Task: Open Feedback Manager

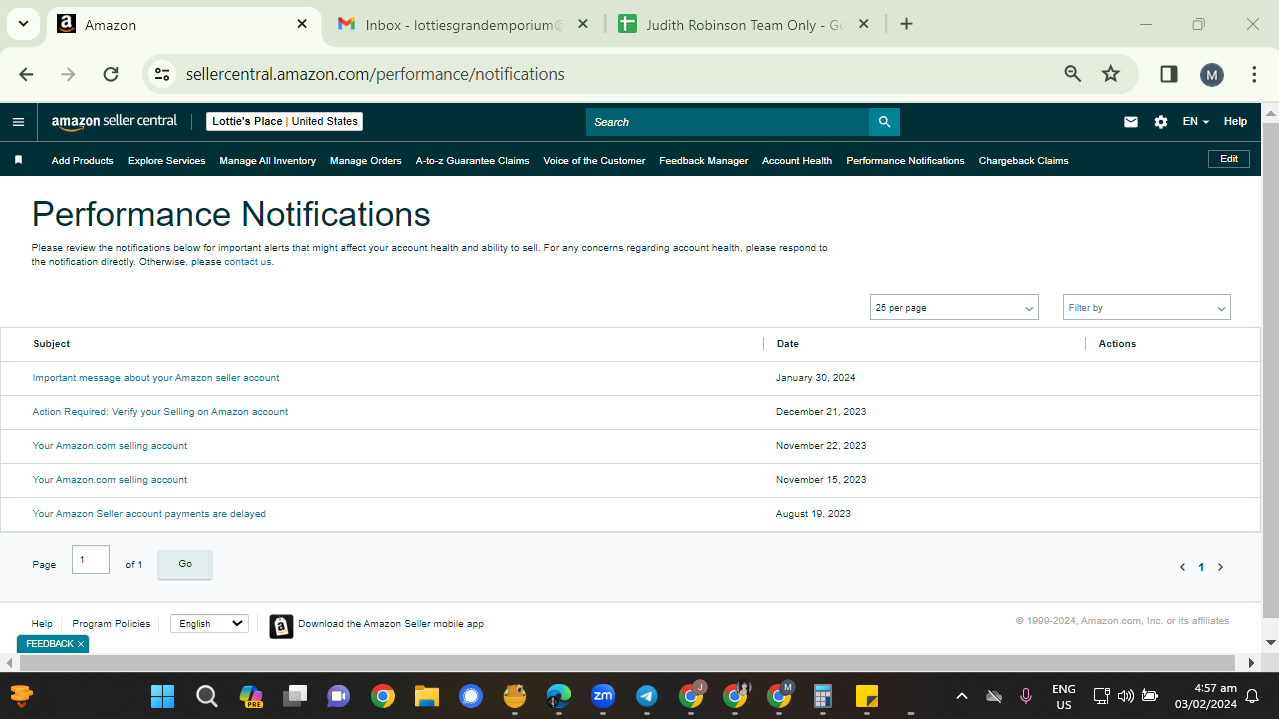Action: tap(704, 160)
